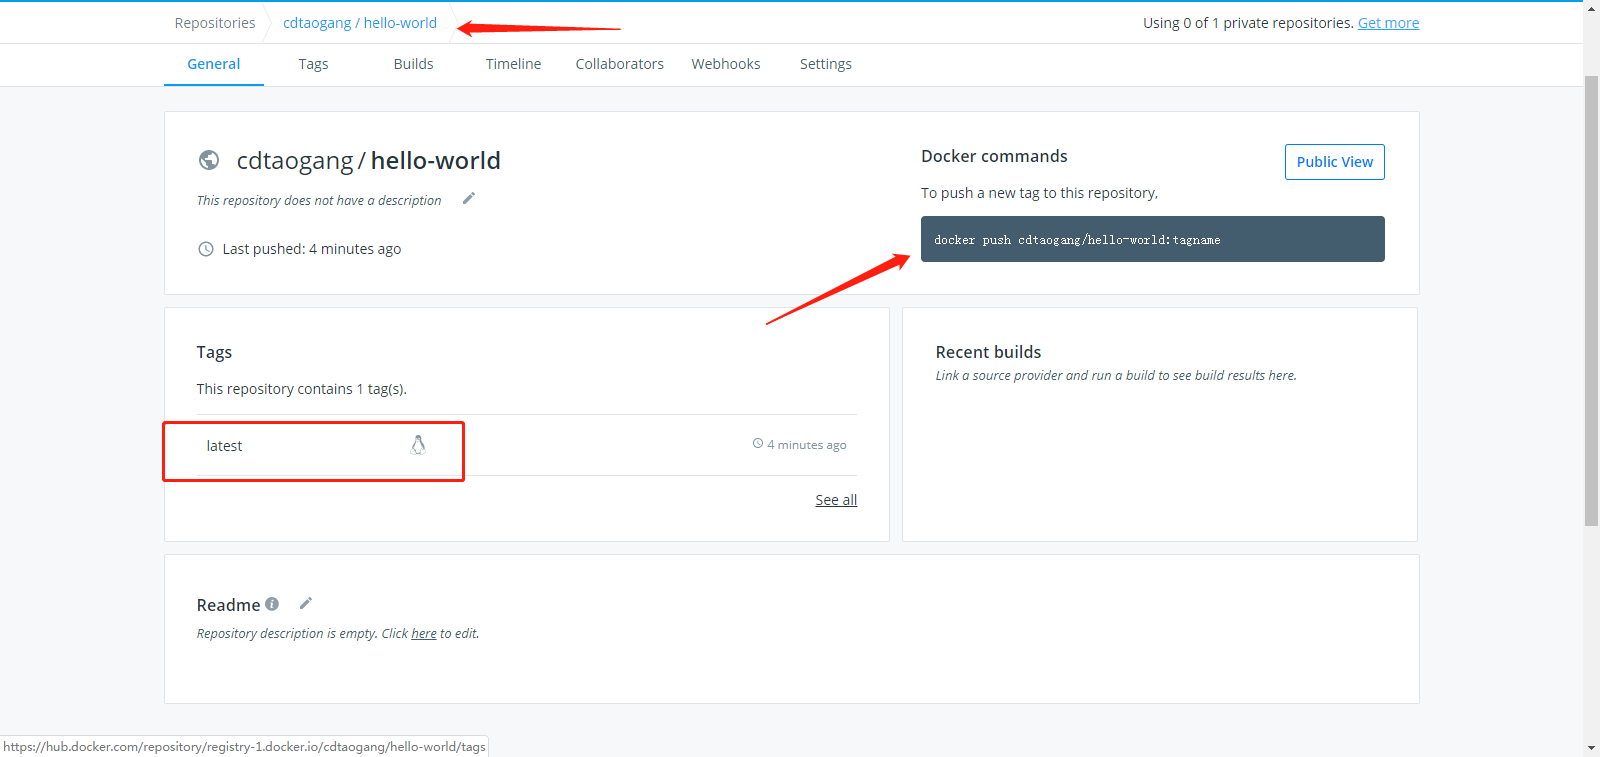The image size is (1600, 757).
Task: Click the vertical scrollbar thumb
Action: [x=1591, y=300]
